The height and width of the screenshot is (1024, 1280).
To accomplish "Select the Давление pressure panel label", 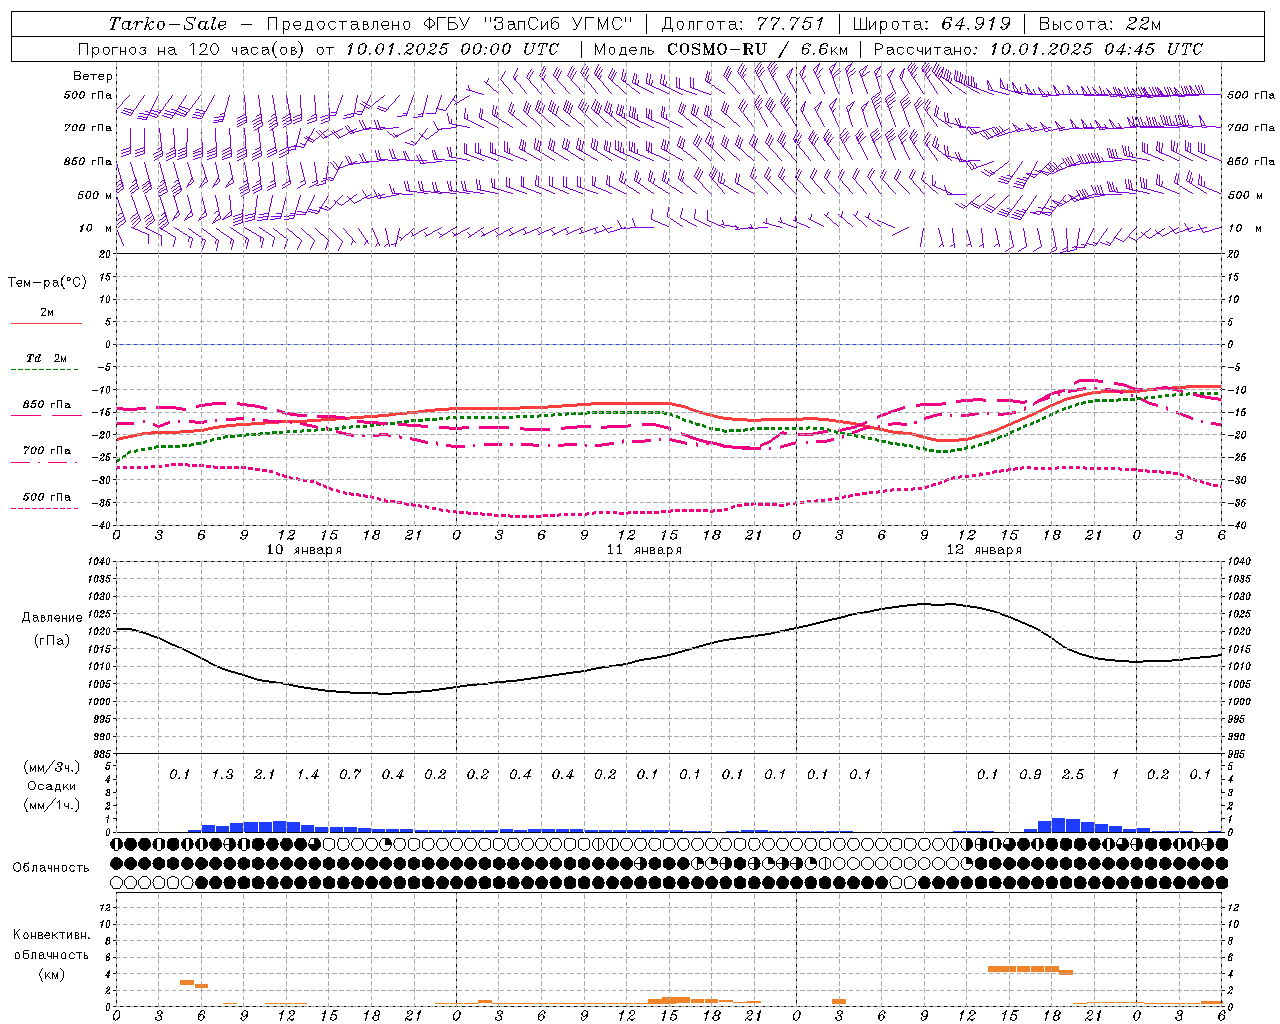I will pyautogui.click(x=52, y=618).
